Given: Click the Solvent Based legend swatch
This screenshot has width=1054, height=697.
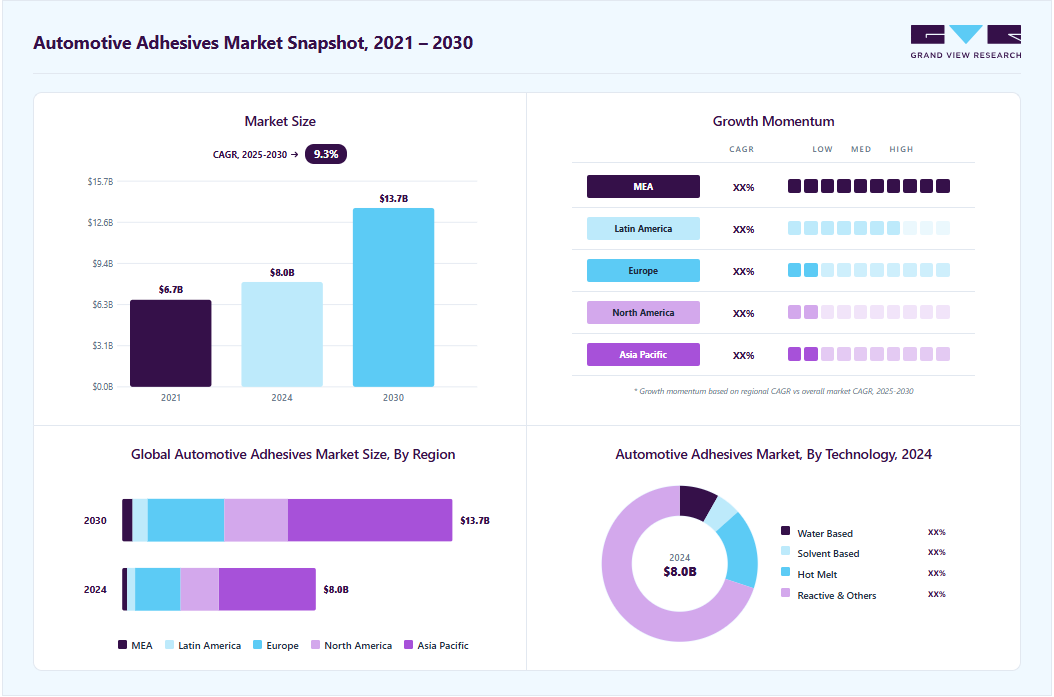Looking at the screenshot, I should pyautogui.click(x=785, y=551).
